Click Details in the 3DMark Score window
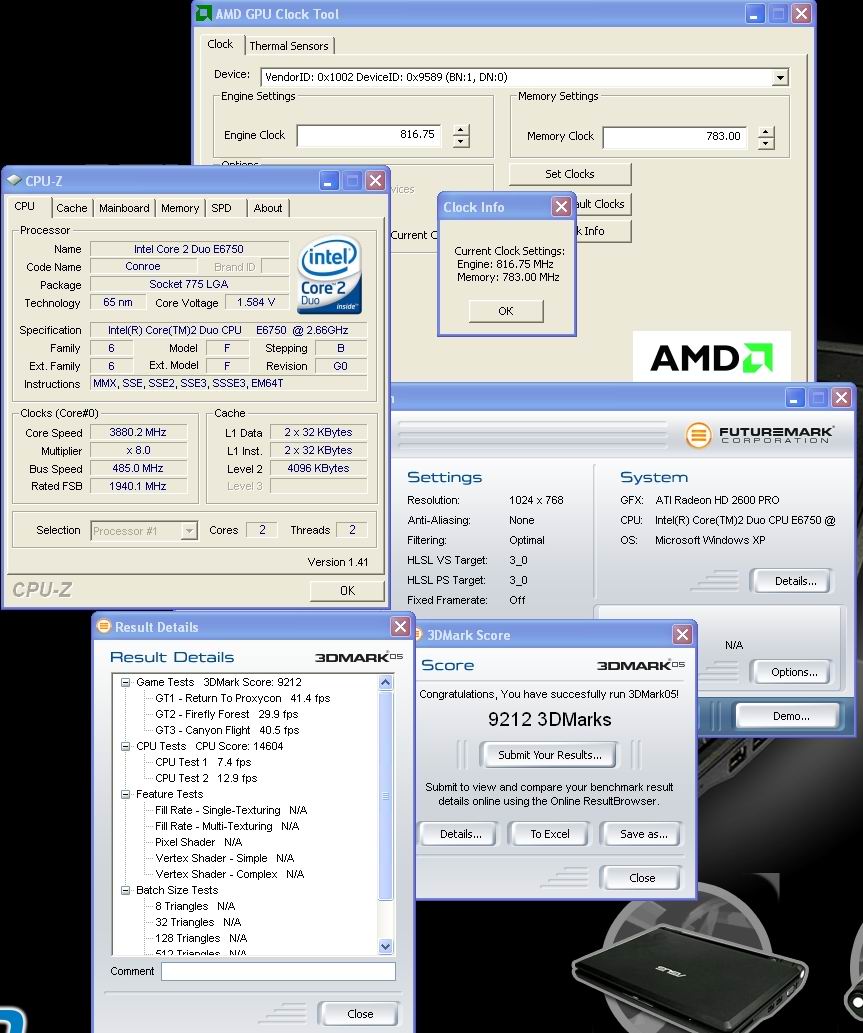 [x=460, y=834]
